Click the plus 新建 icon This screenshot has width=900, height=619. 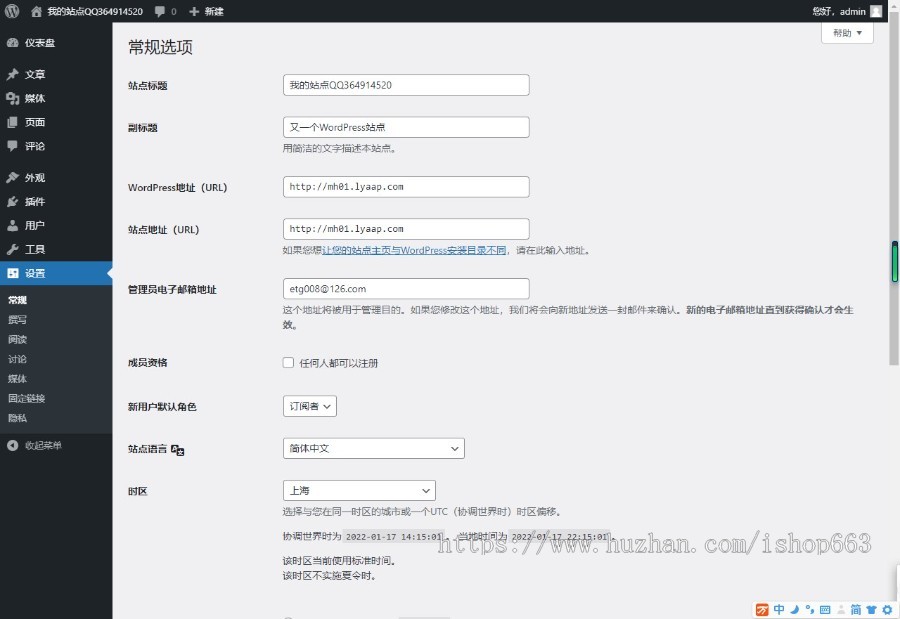pyautogui.click(x=194, y=11)
